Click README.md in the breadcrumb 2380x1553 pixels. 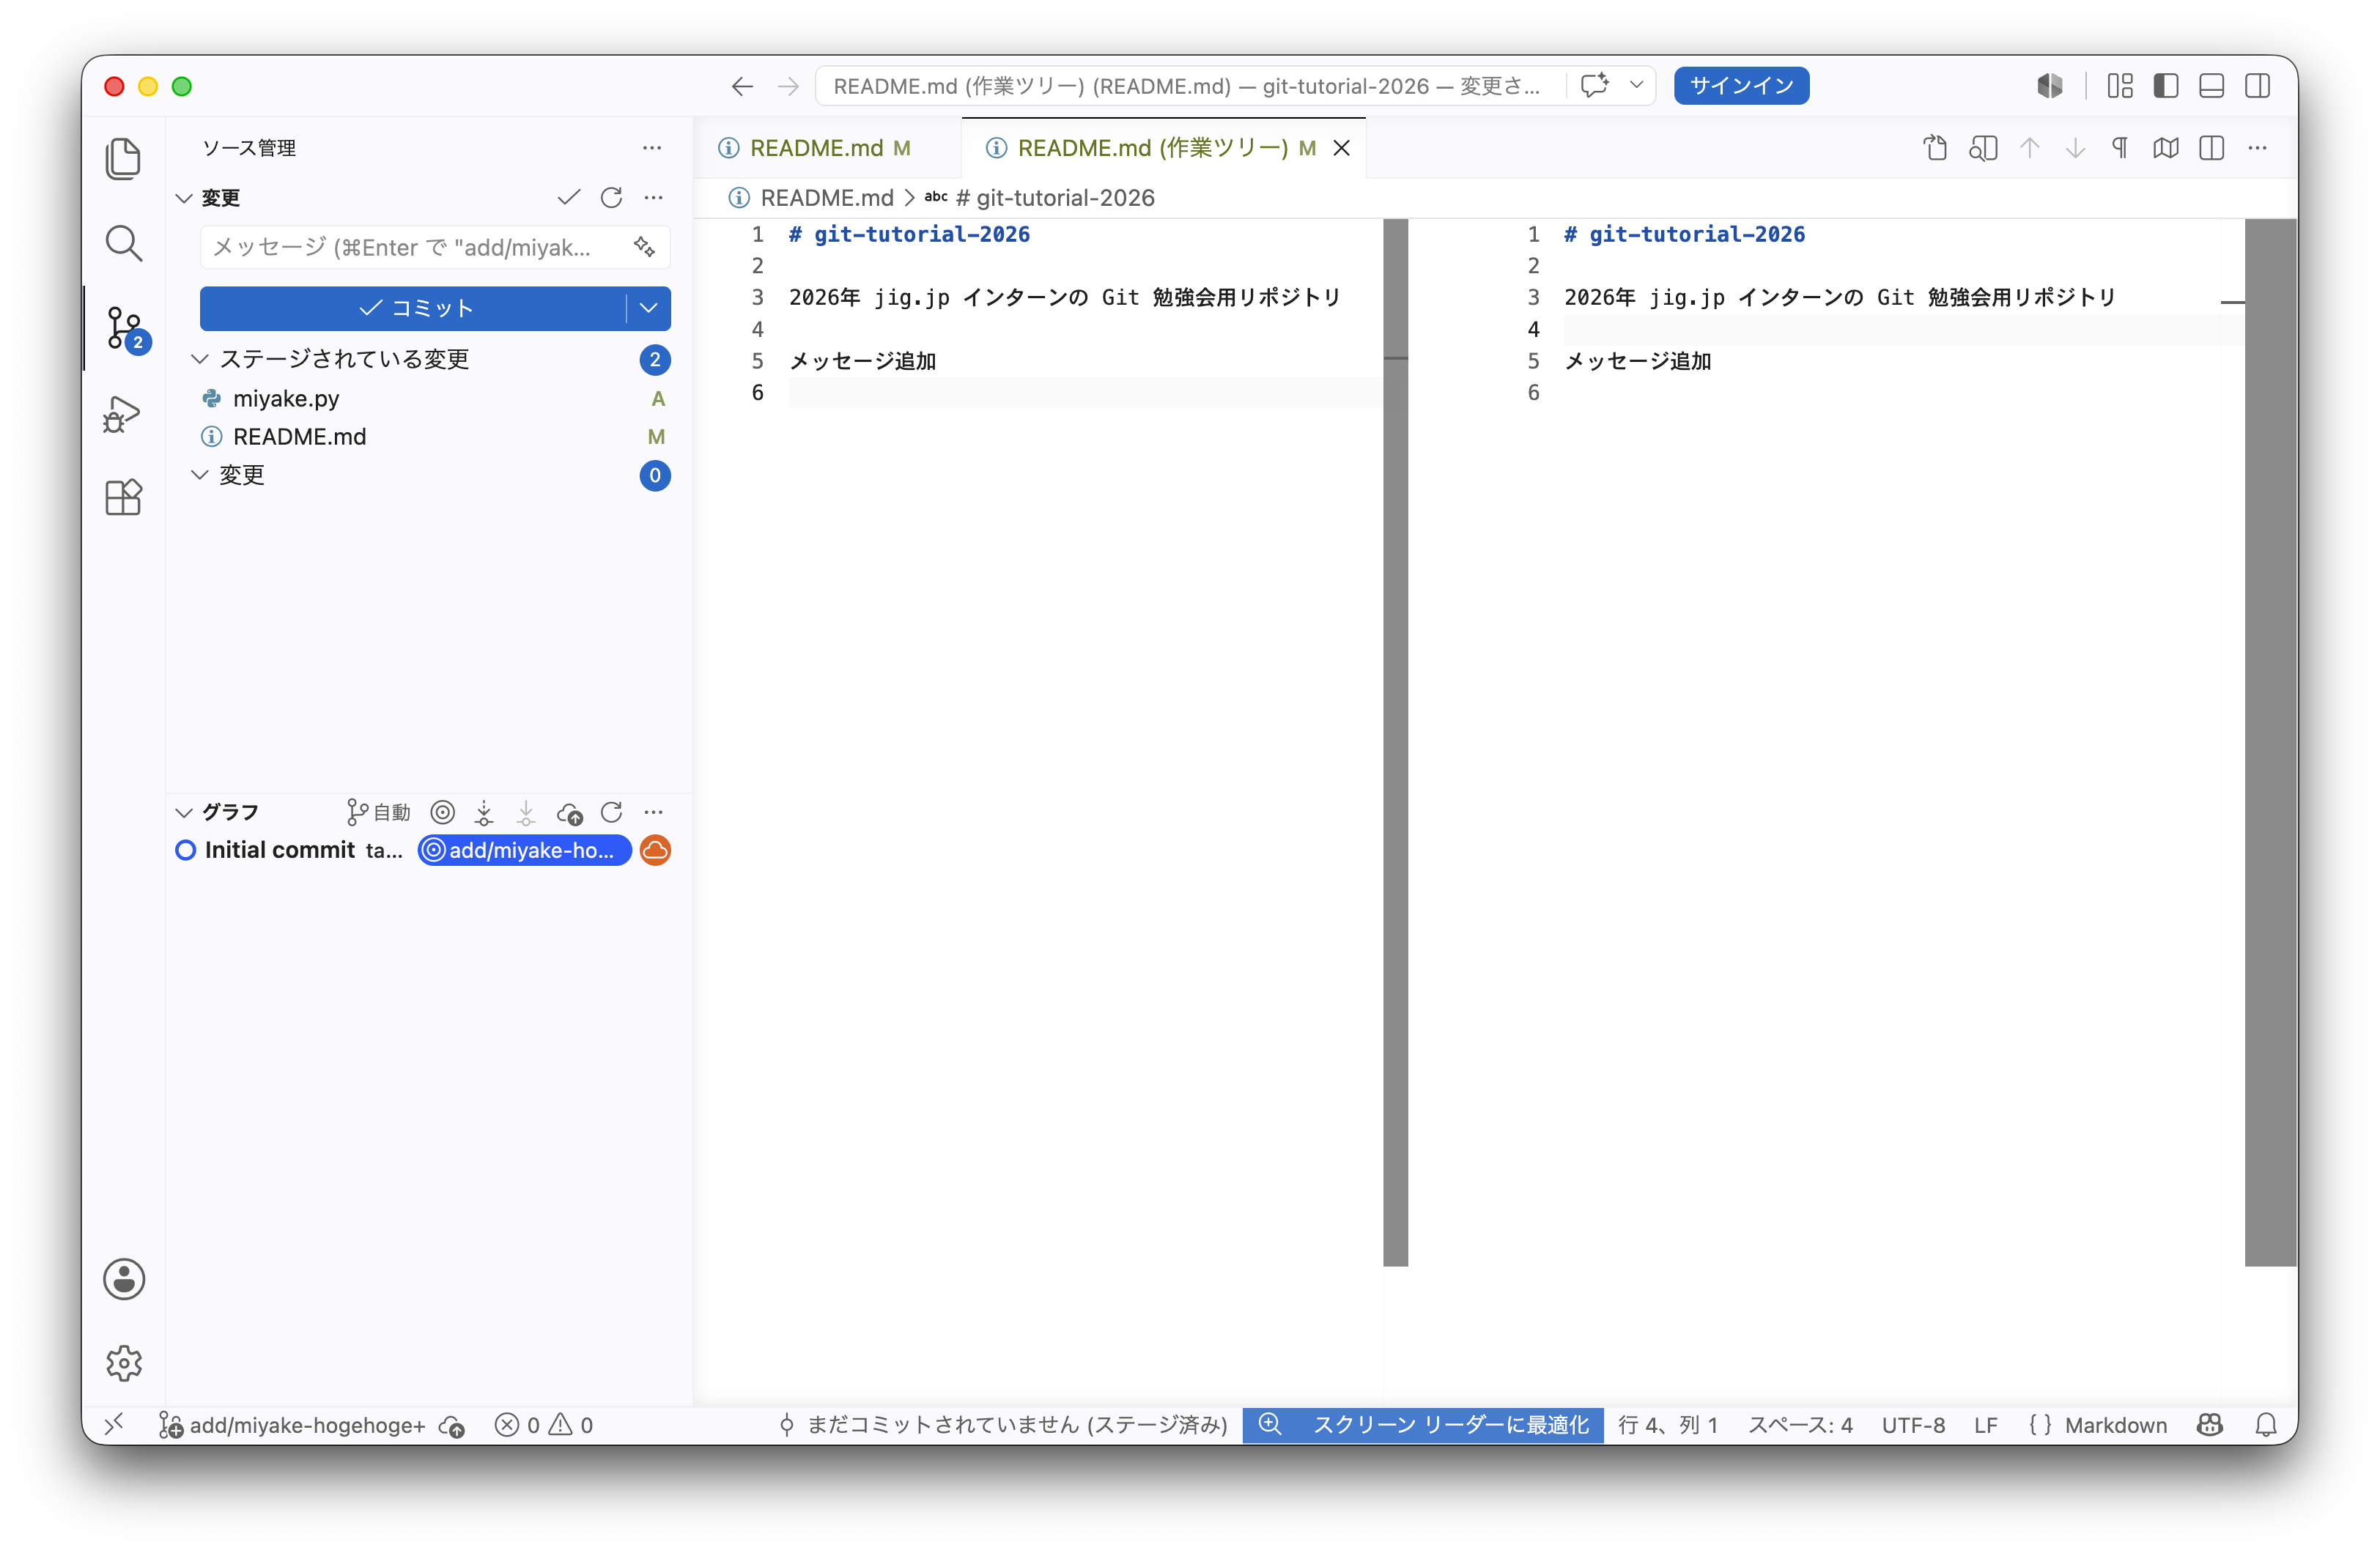(x=826, y=197)
